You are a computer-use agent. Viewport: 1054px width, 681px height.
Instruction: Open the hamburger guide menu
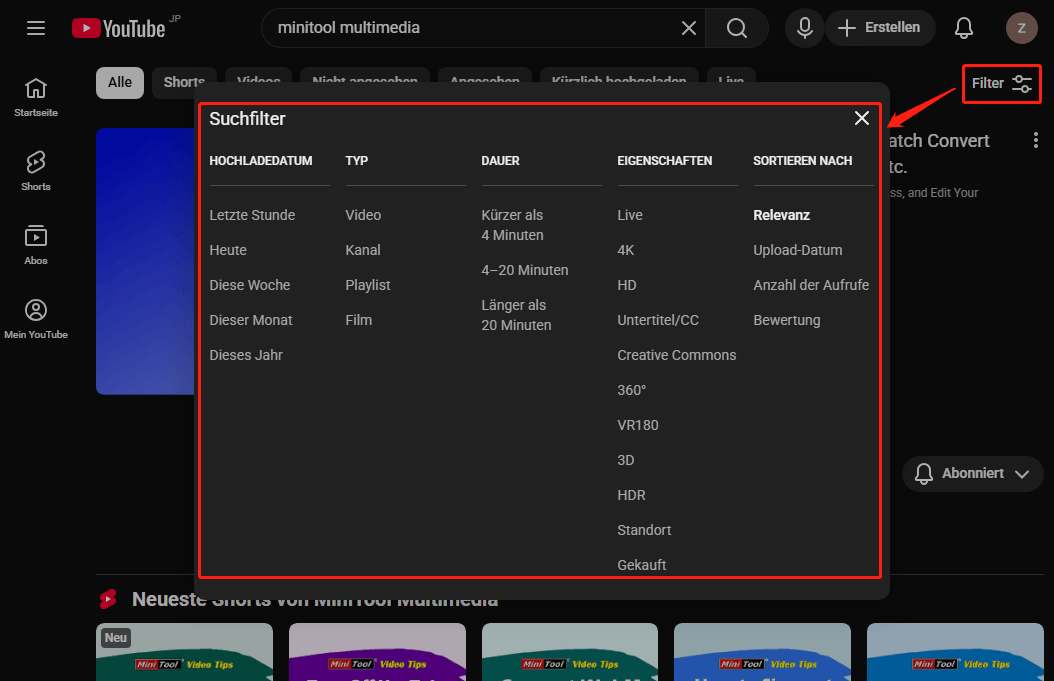click(x=36, y=28)
